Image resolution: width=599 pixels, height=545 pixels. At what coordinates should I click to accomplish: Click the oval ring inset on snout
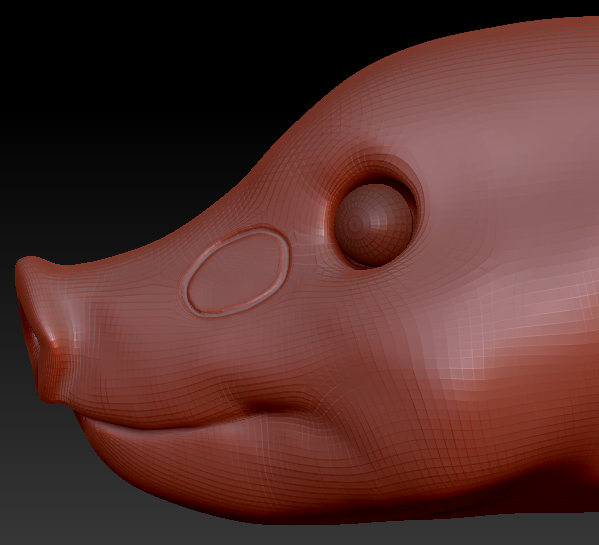pos(238,272)
